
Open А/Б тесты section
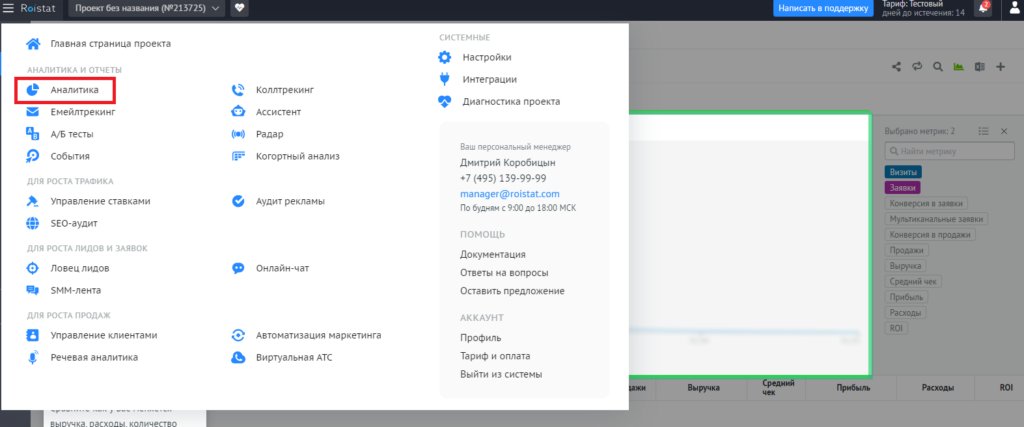tap(72, 134)
